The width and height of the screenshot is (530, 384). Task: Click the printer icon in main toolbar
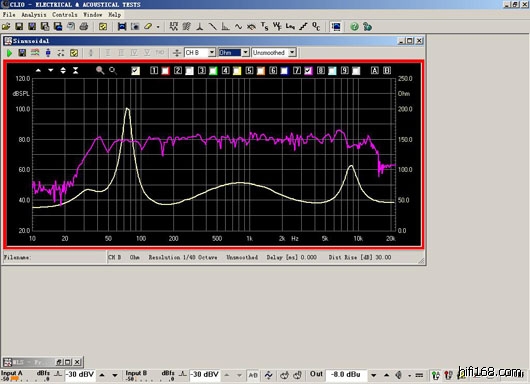[84, 26]
